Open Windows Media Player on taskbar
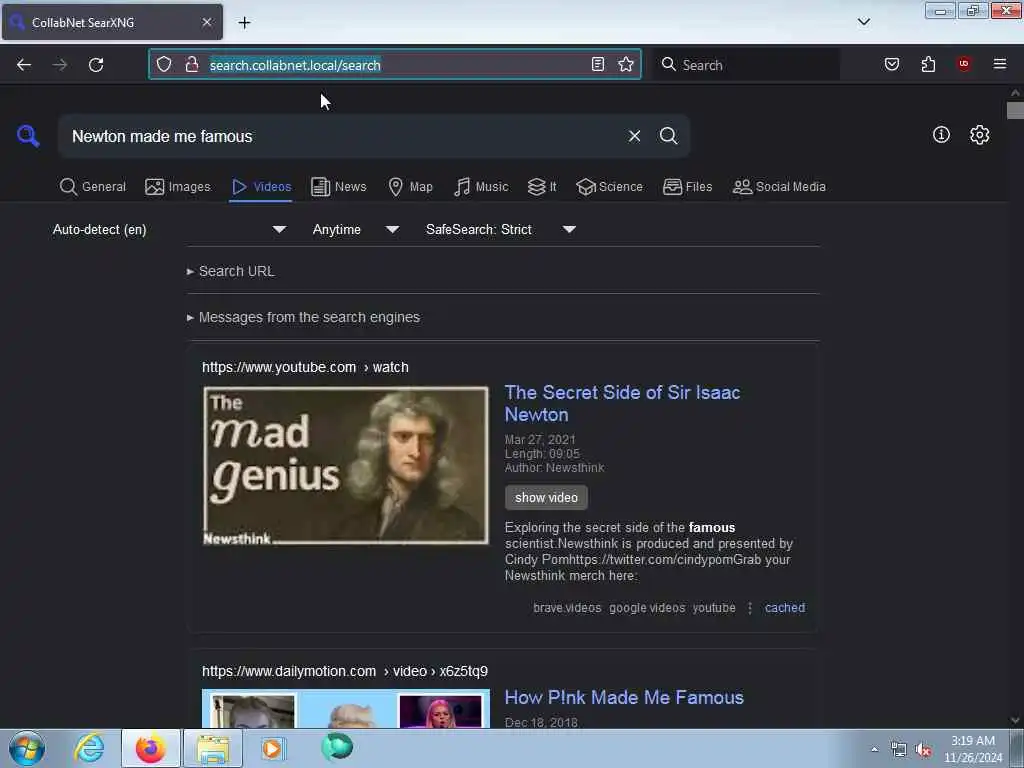The width and height of the screenshot is (1024, 768). pyautogui.click(x=272, y=748)
